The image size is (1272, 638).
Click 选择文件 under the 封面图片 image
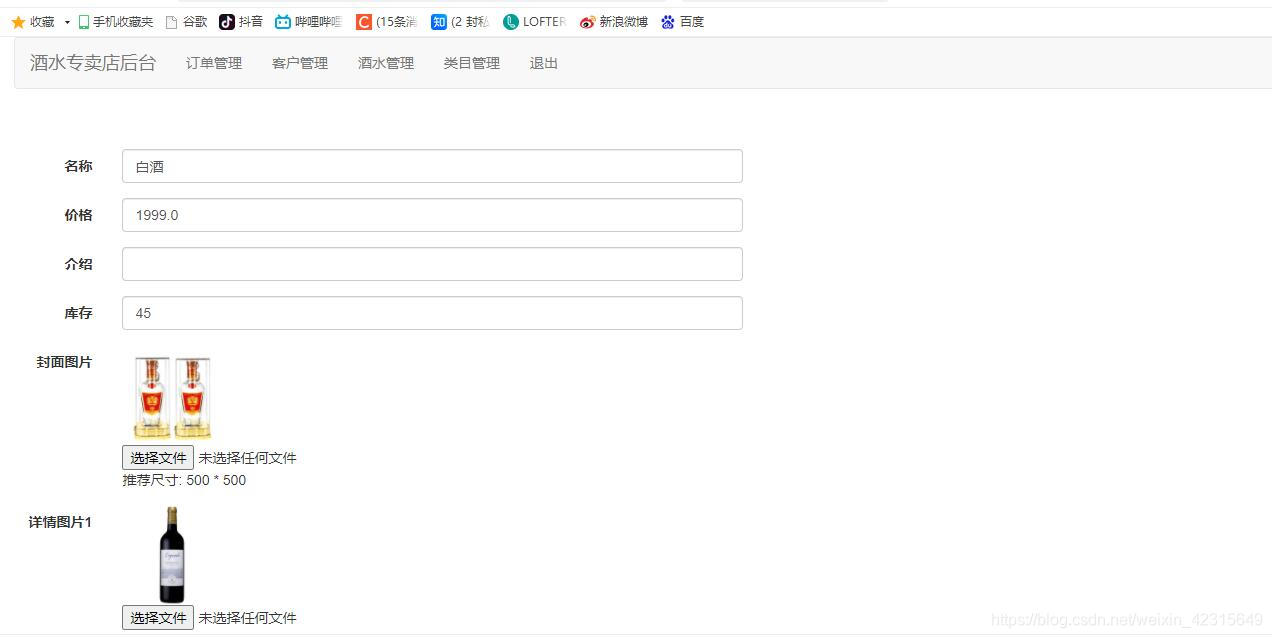pos(158,458)
